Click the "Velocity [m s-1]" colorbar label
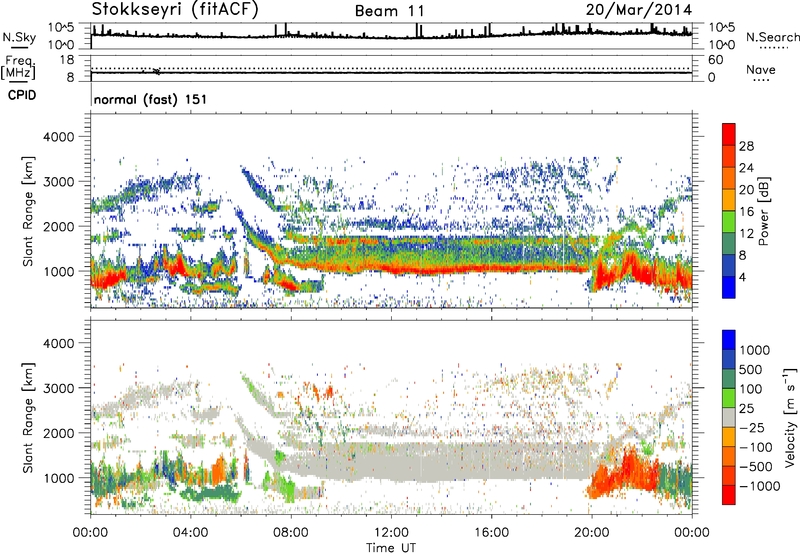Screen dimensions: 800x554 [790, 417]
